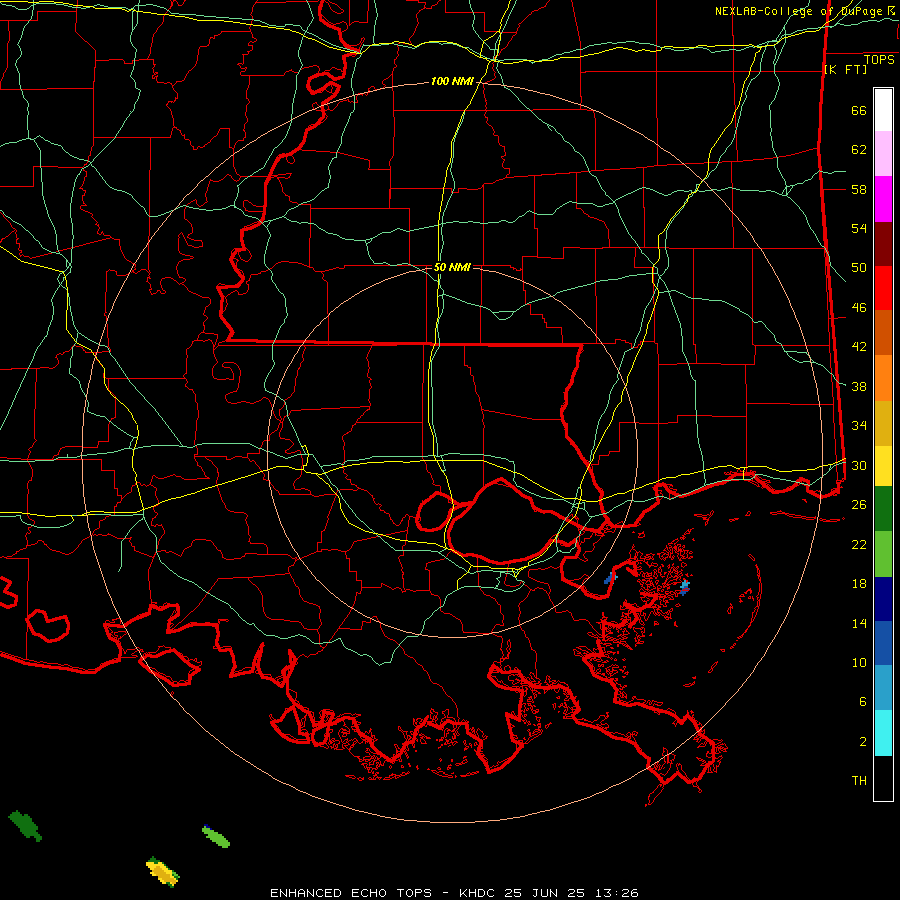Click the 6 value on the scale
900x900 pixels.
tap(863, 702)
